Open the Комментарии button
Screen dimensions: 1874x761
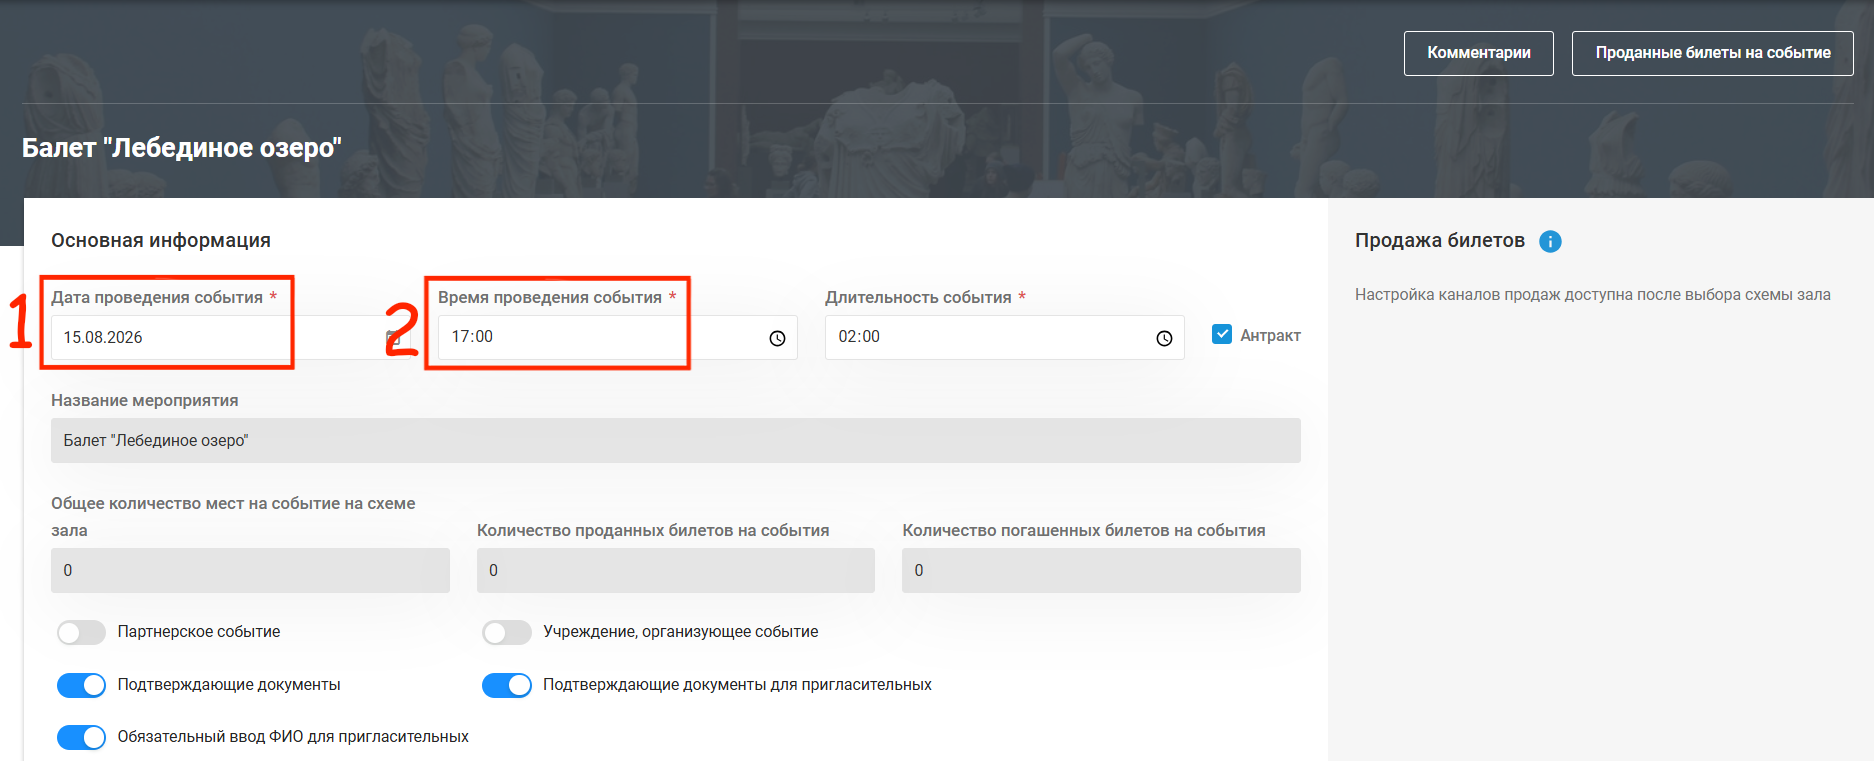[1479, 53]
